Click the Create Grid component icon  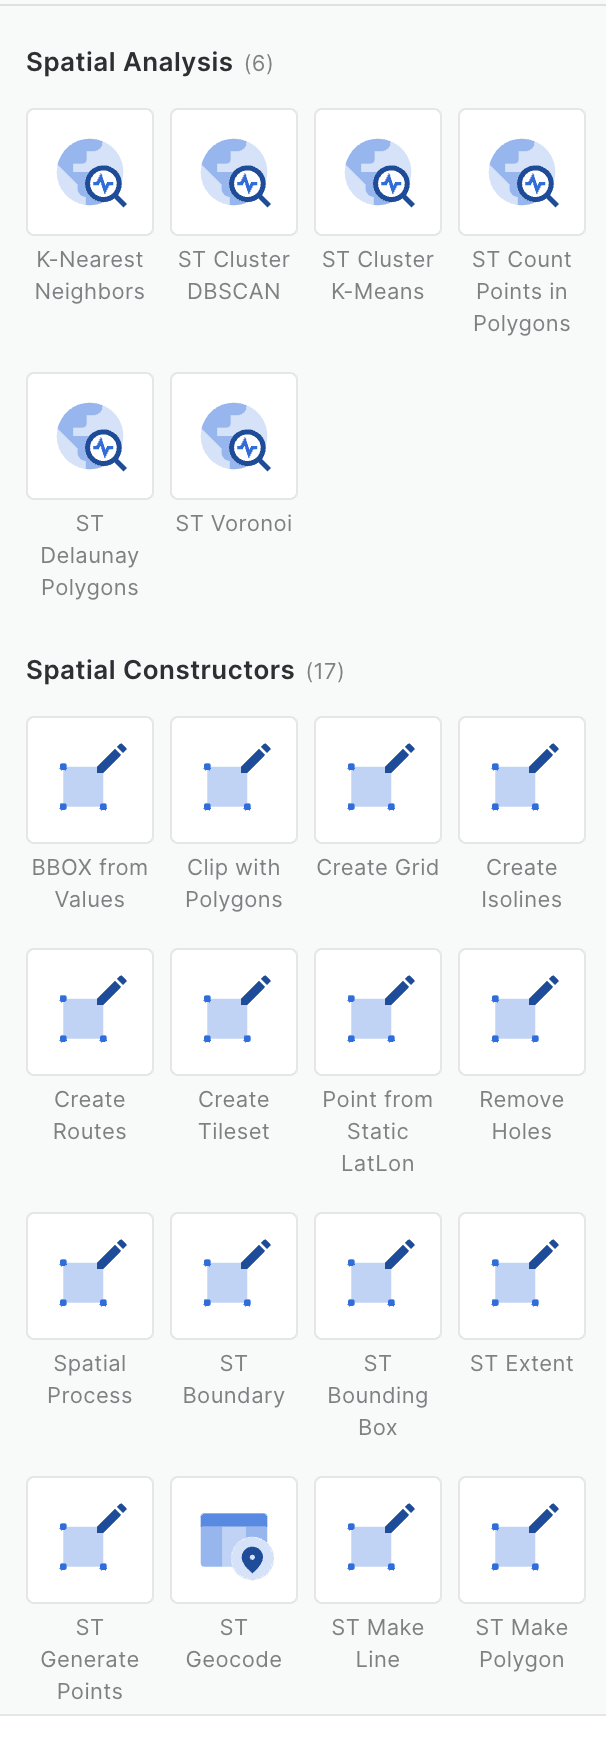(378, 780)
